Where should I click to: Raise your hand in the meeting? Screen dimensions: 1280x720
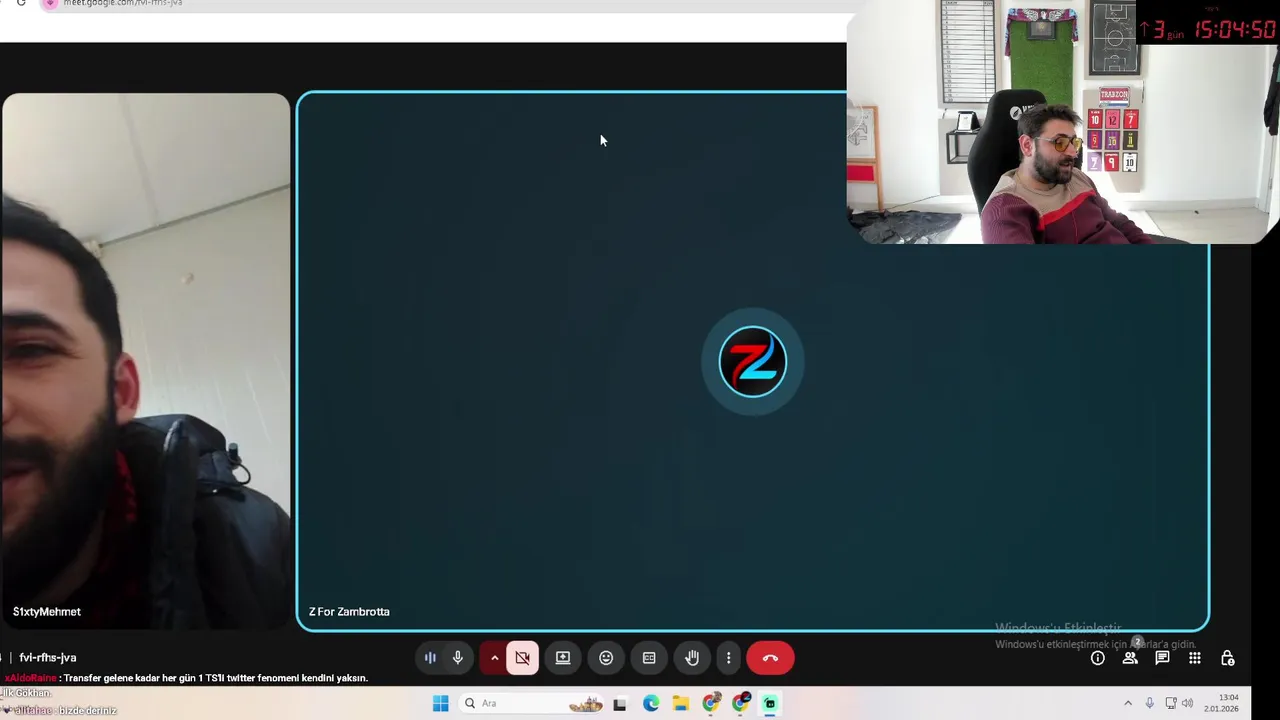pos(692,658)
